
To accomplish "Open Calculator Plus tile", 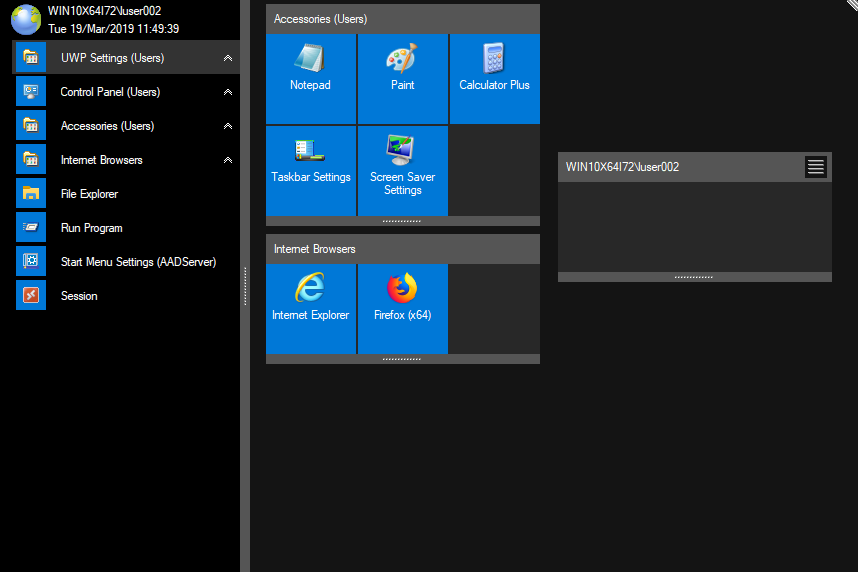I will pyautogui.click(x=494, y=78).
